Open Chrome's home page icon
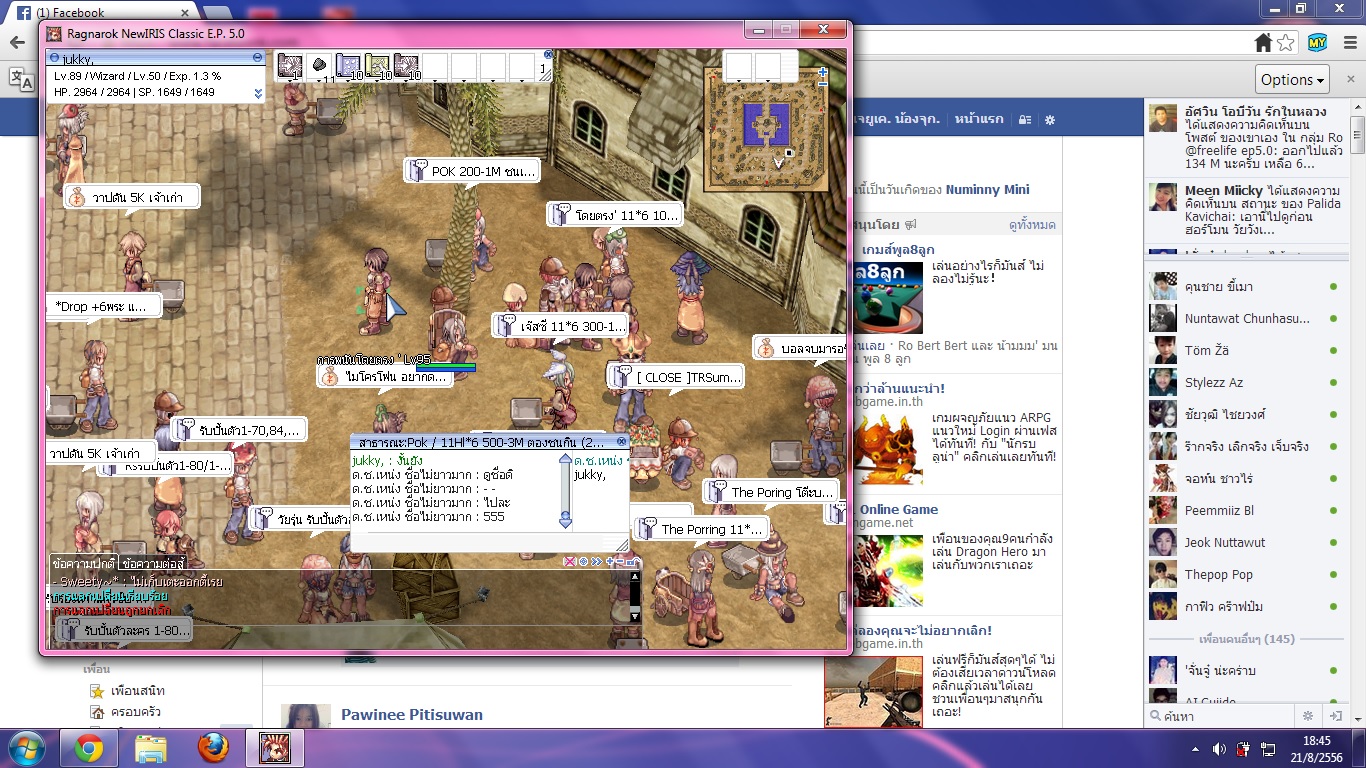The width and height of the screenshot is (1366, 768). click(1263, 43)
